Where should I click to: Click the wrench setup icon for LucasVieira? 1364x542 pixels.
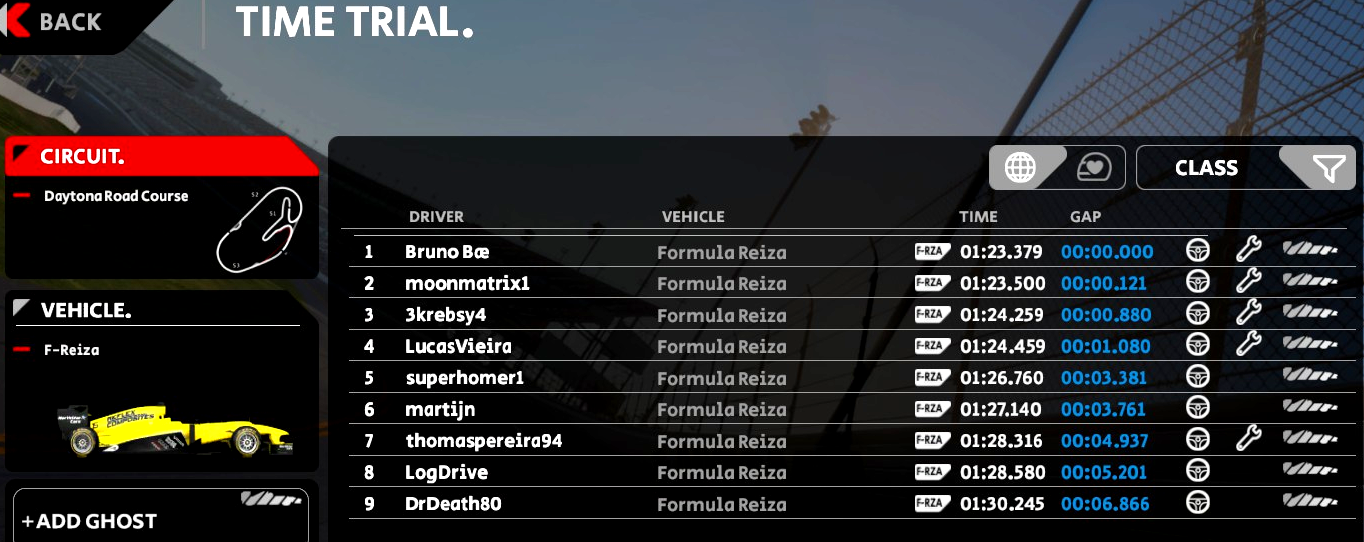[x=1247, y=344]
